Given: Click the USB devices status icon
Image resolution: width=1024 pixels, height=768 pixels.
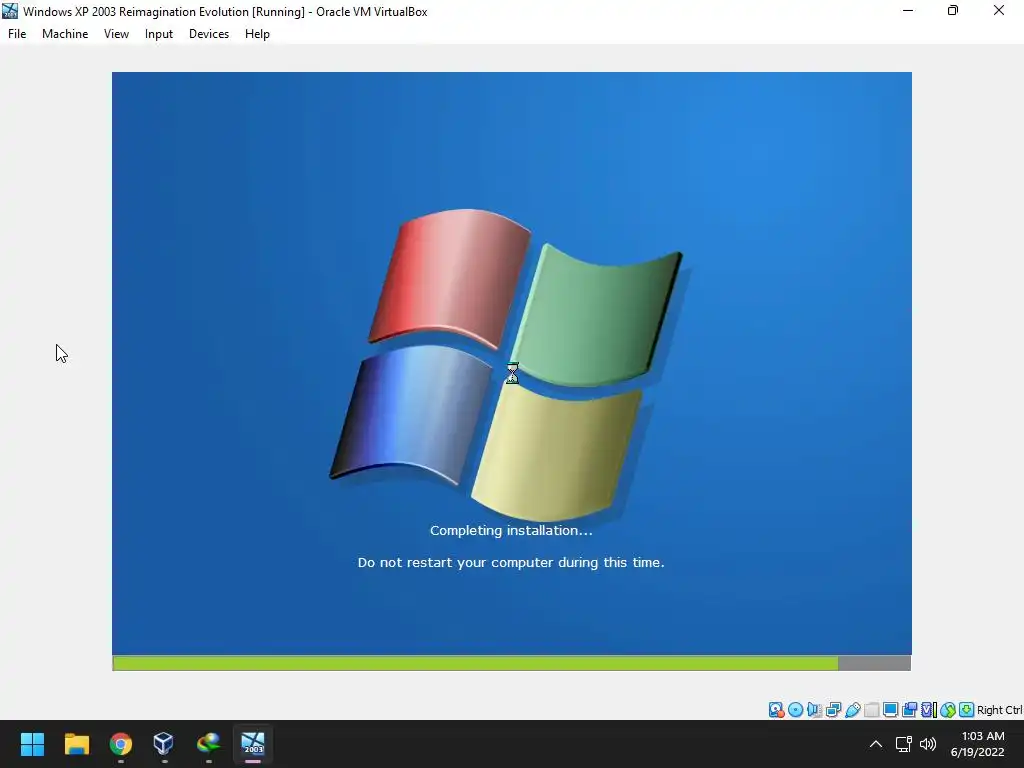Looking at the screenshot, I should (852, 710).
